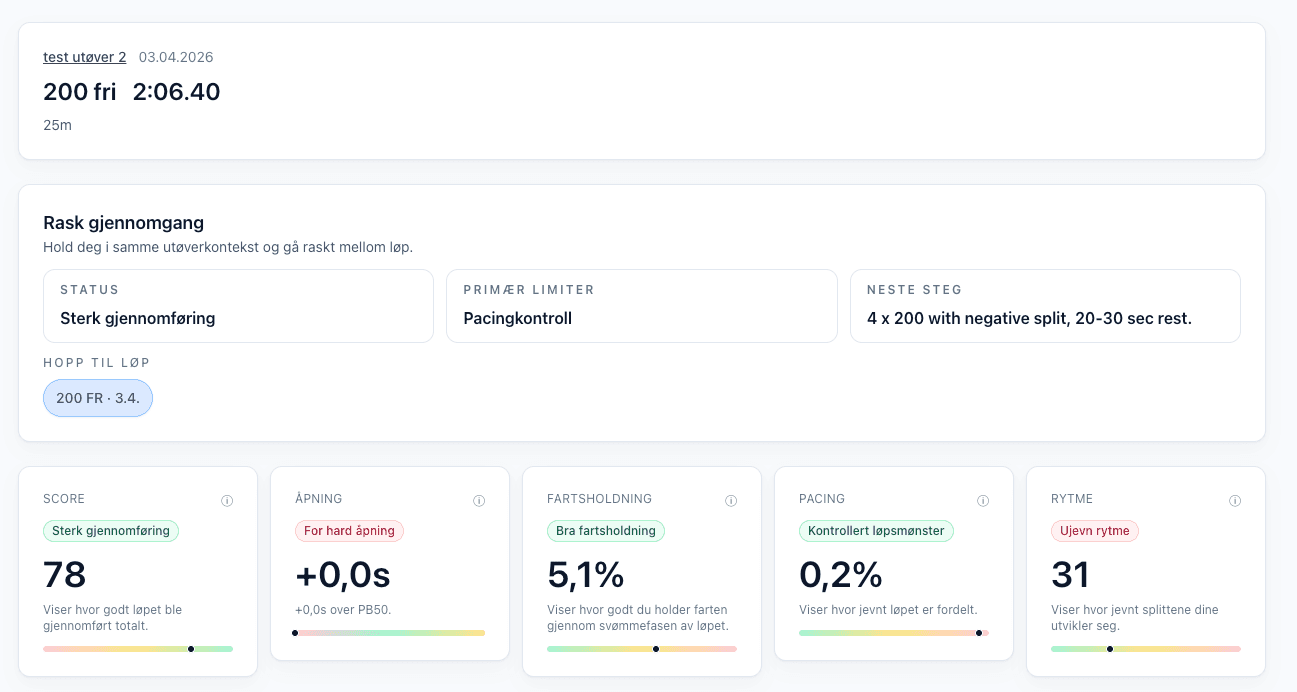Screen dimensions: 1297x692
Task: Open the info icon on the SCORE card
Action: (227, 500)
